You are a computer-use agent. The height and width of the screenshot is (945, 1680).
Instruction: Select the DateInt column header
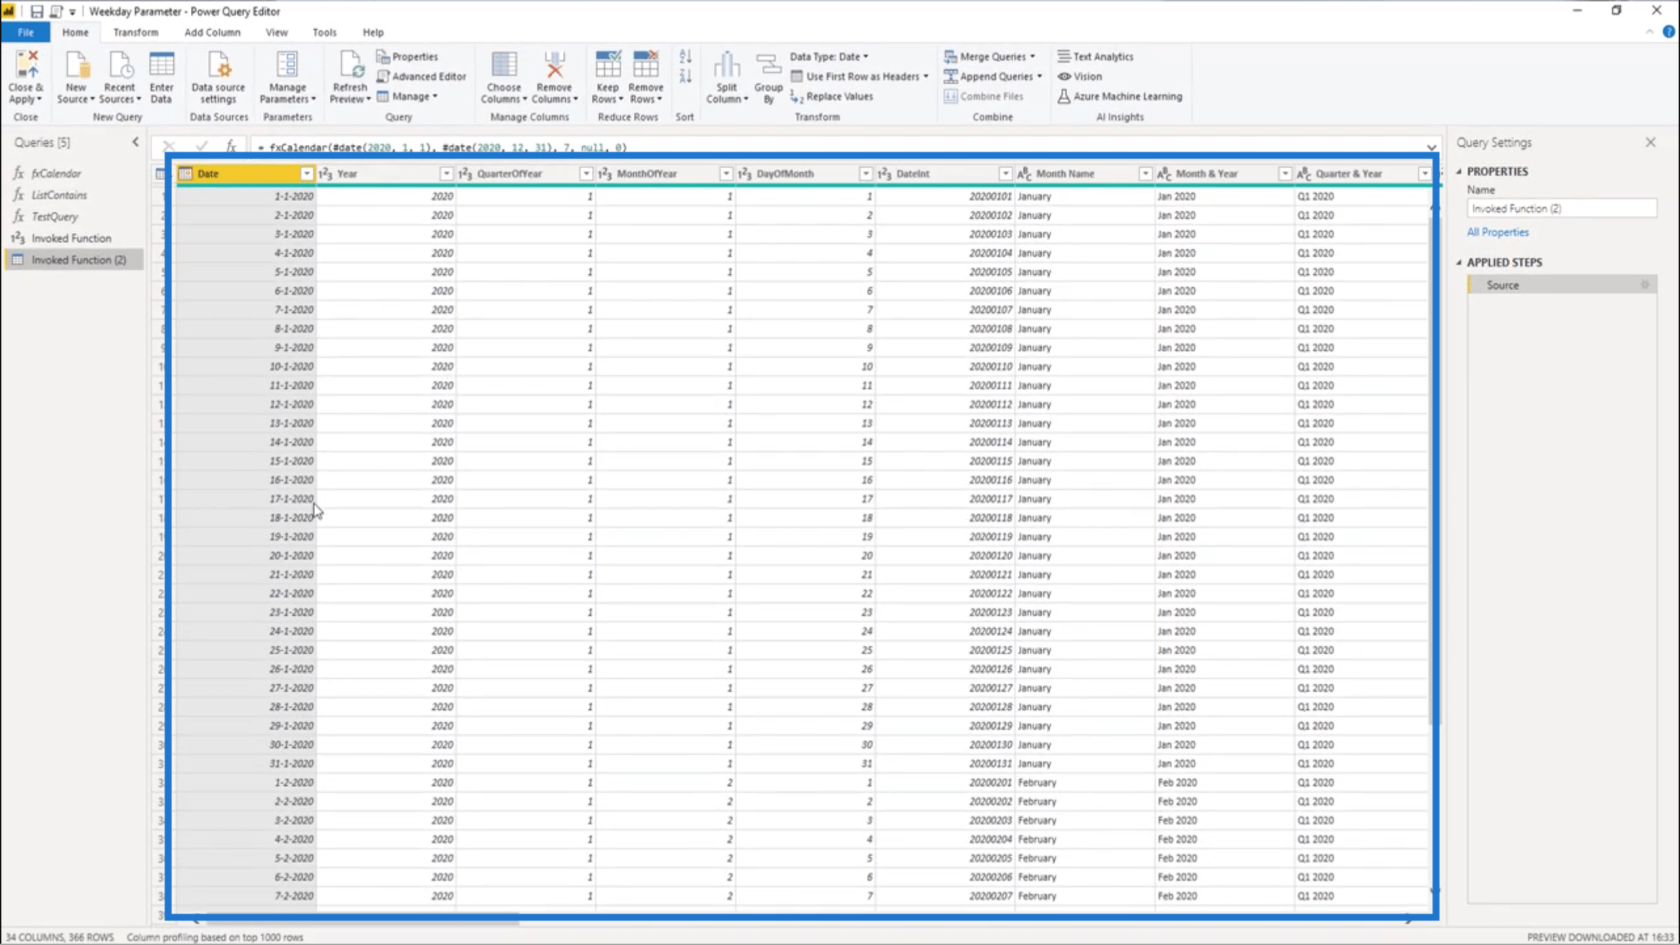tap(945, 174)
